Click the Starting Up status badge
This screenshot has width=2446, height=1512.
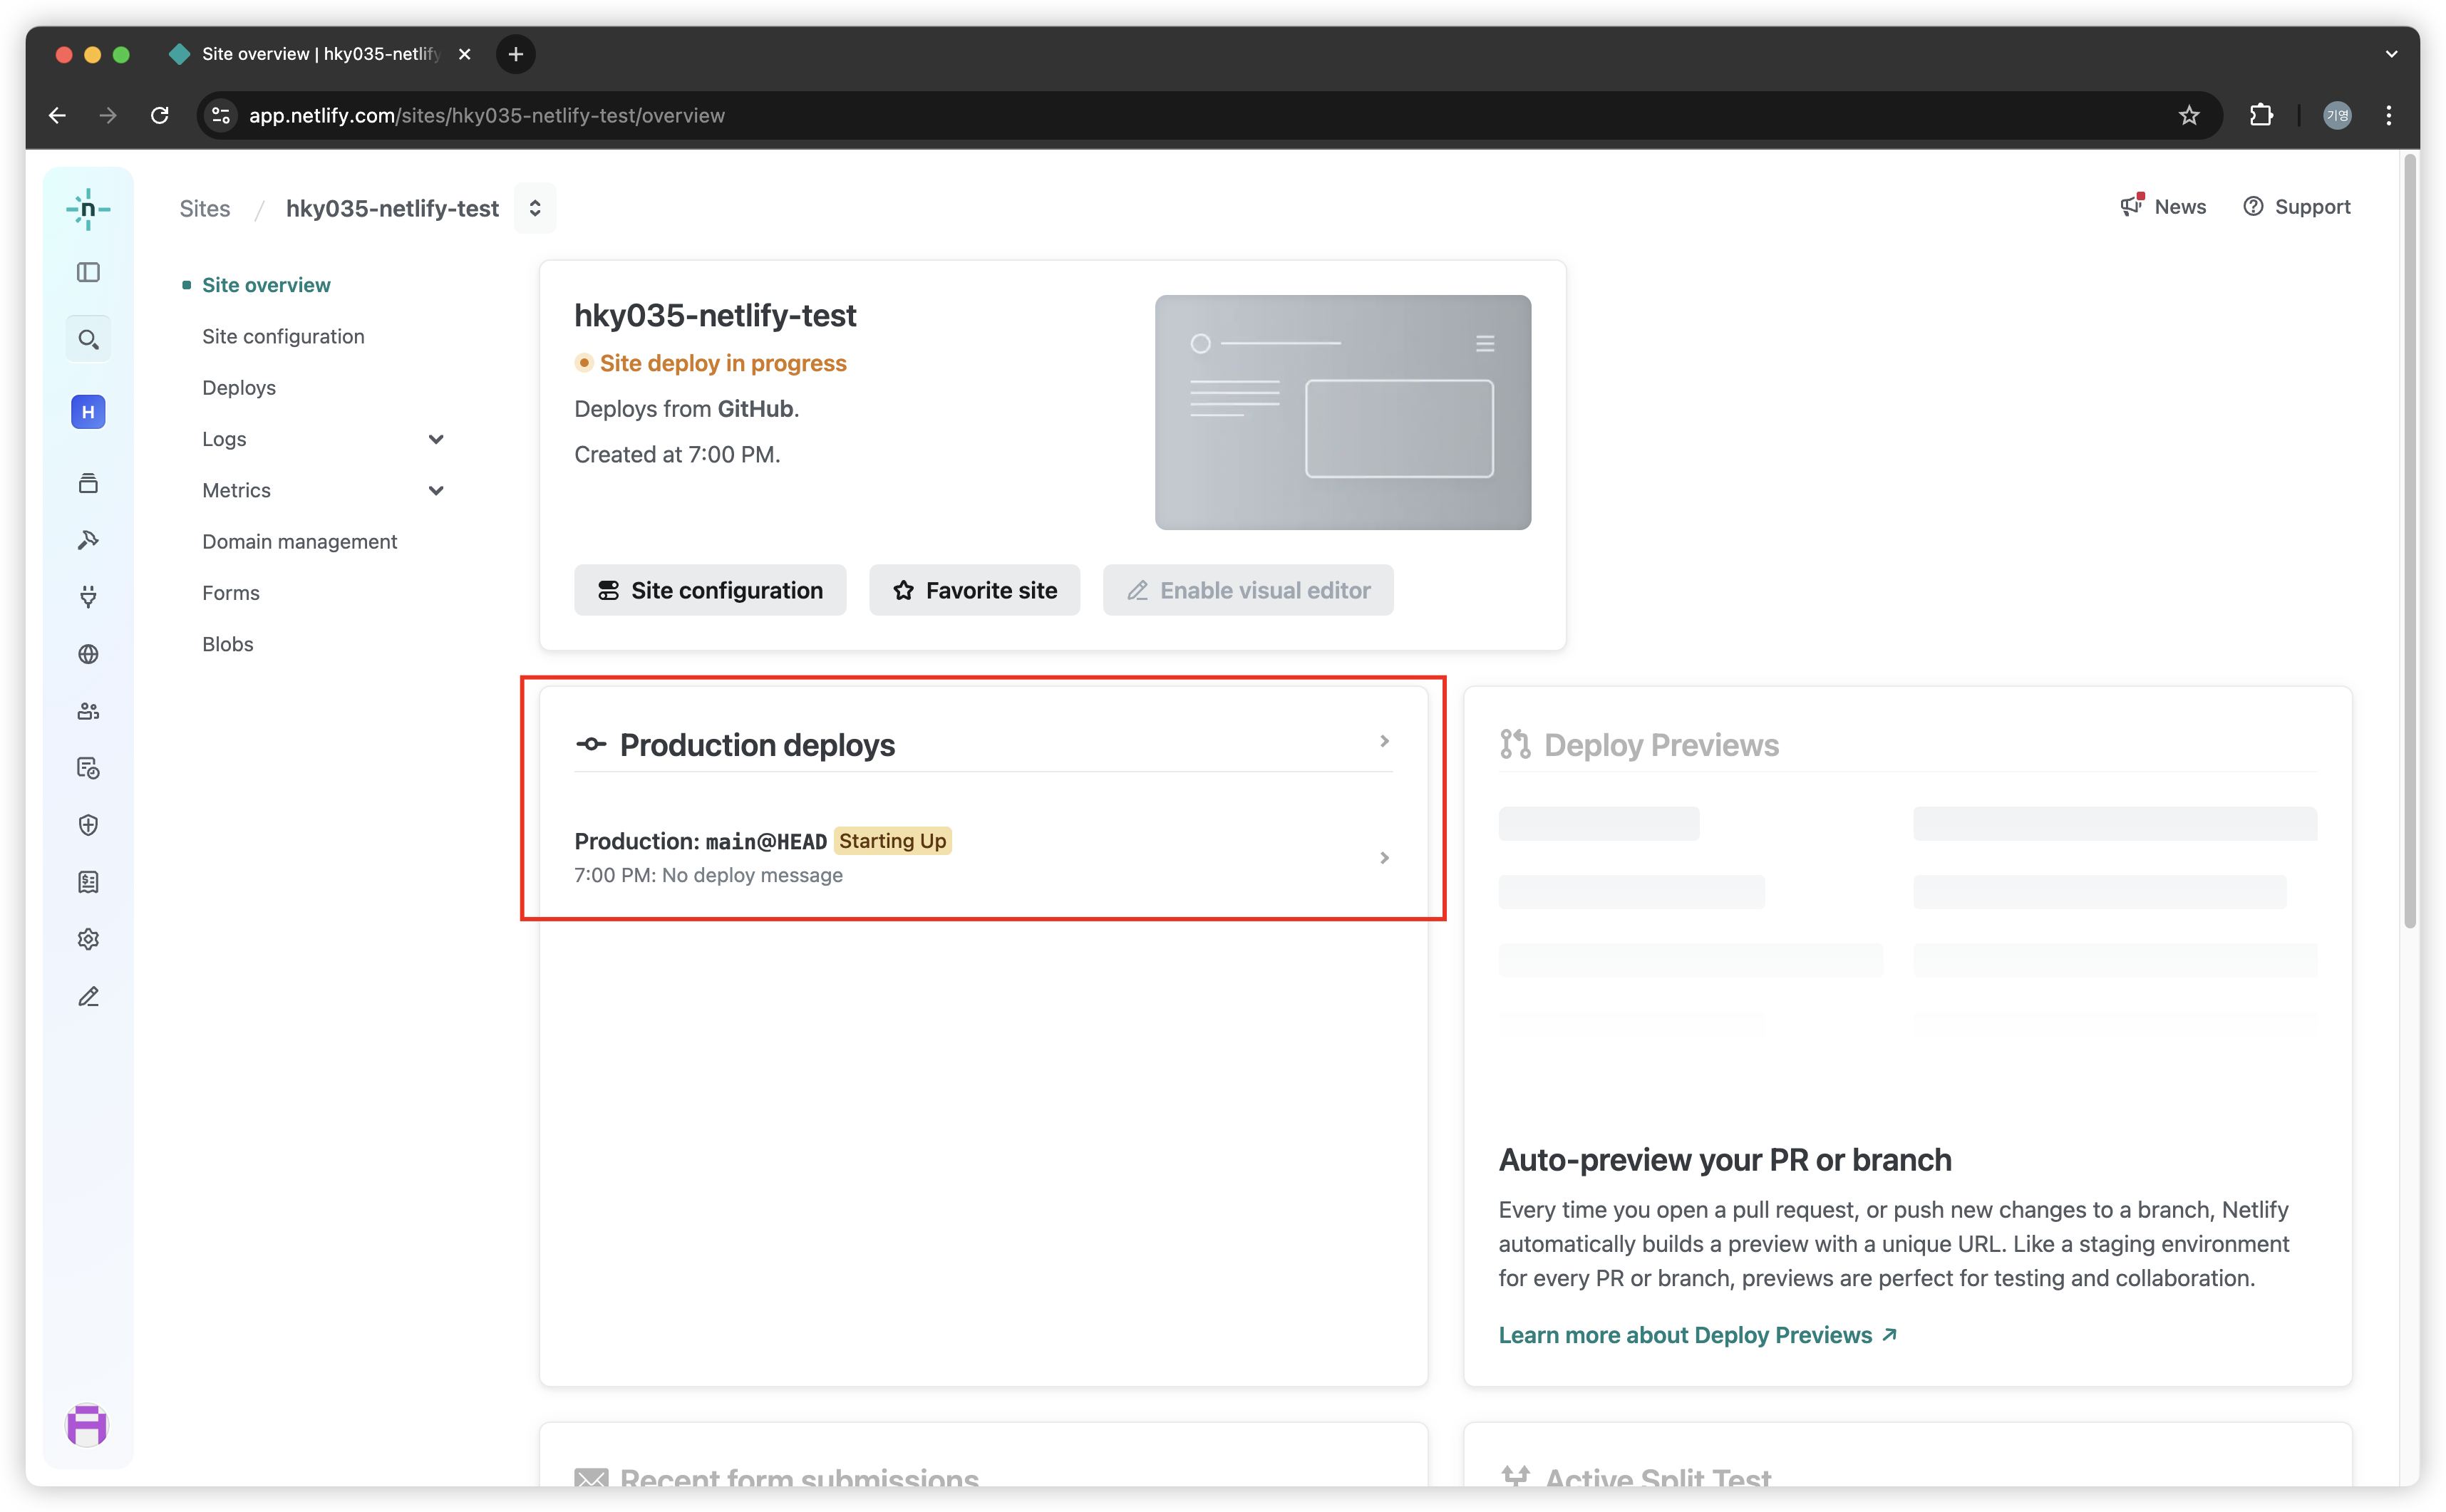coord(892,841)
